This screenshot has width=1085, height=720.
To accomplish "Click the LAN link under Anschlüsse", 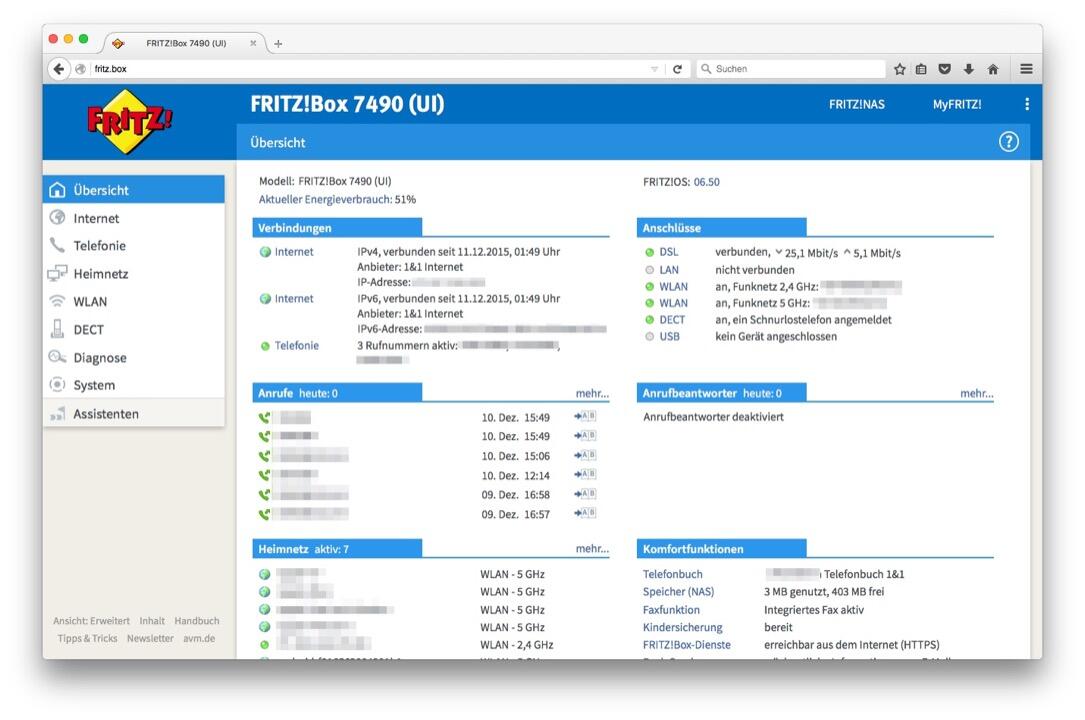I will point(668,270).
